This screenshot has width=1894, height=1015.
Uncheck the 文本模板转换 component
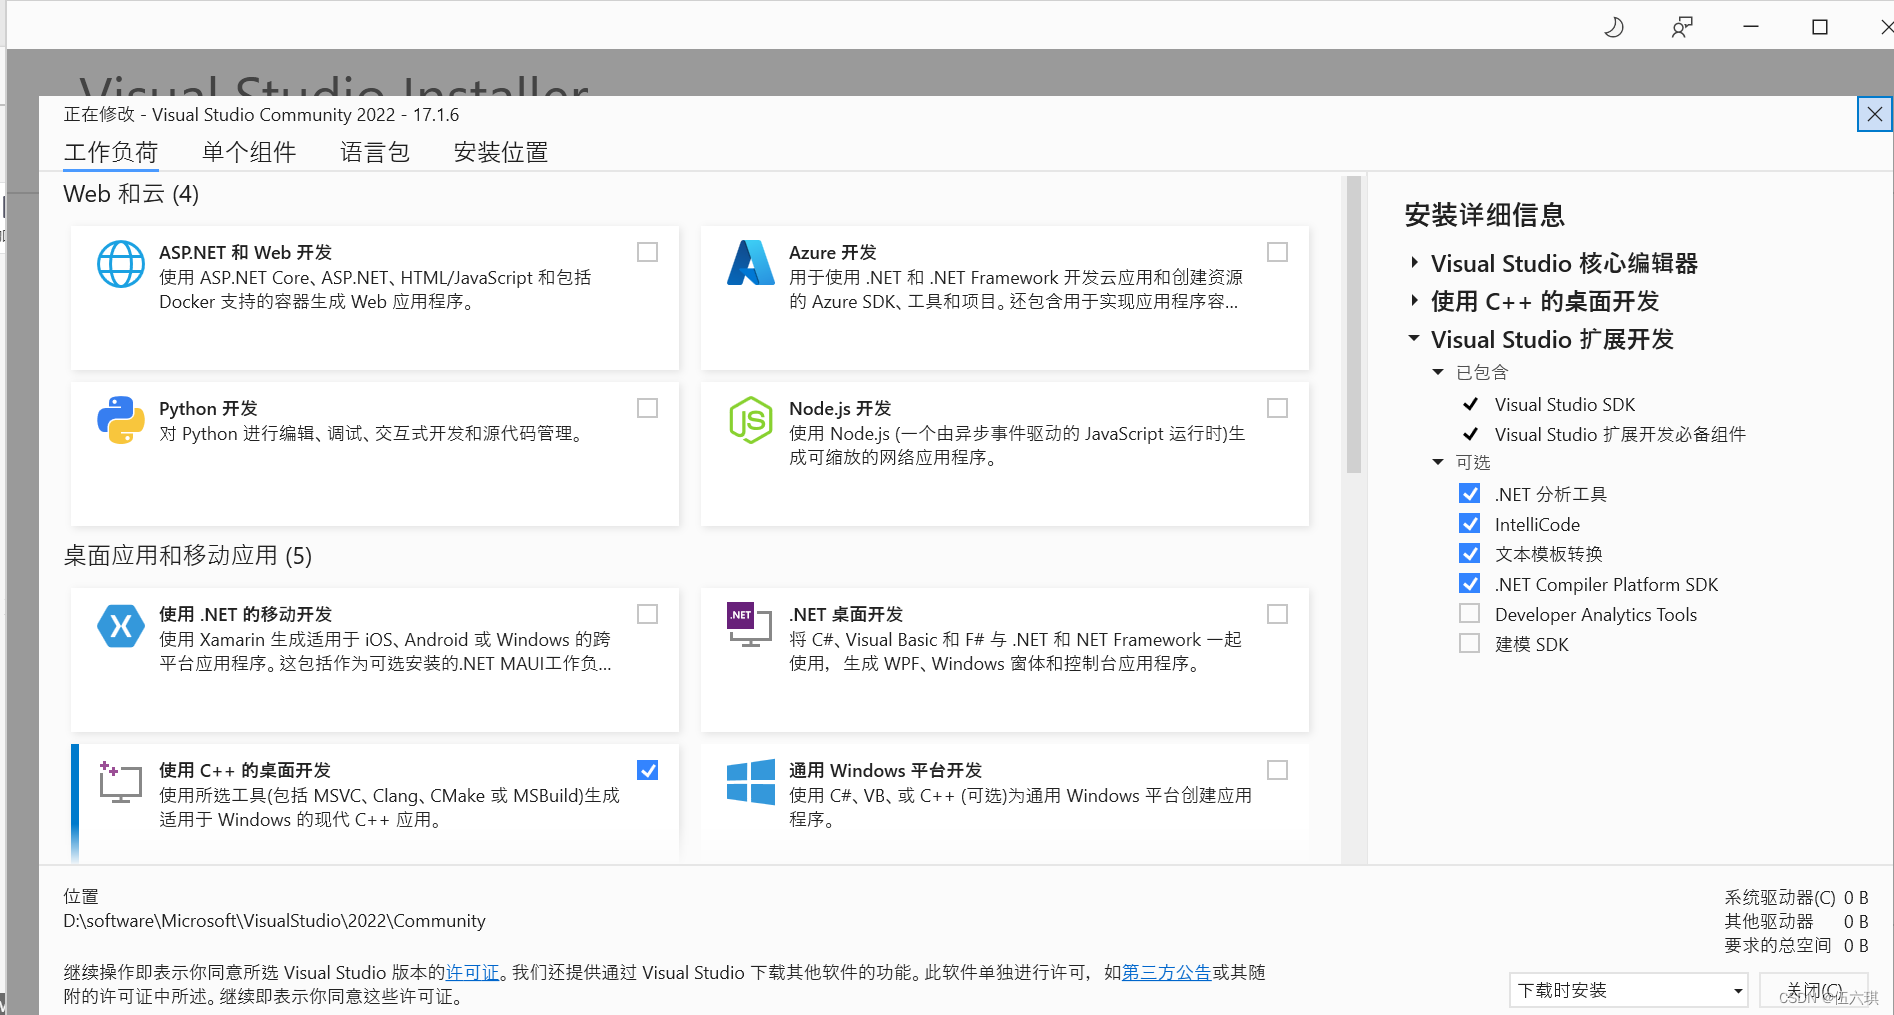click(1470, 554)
